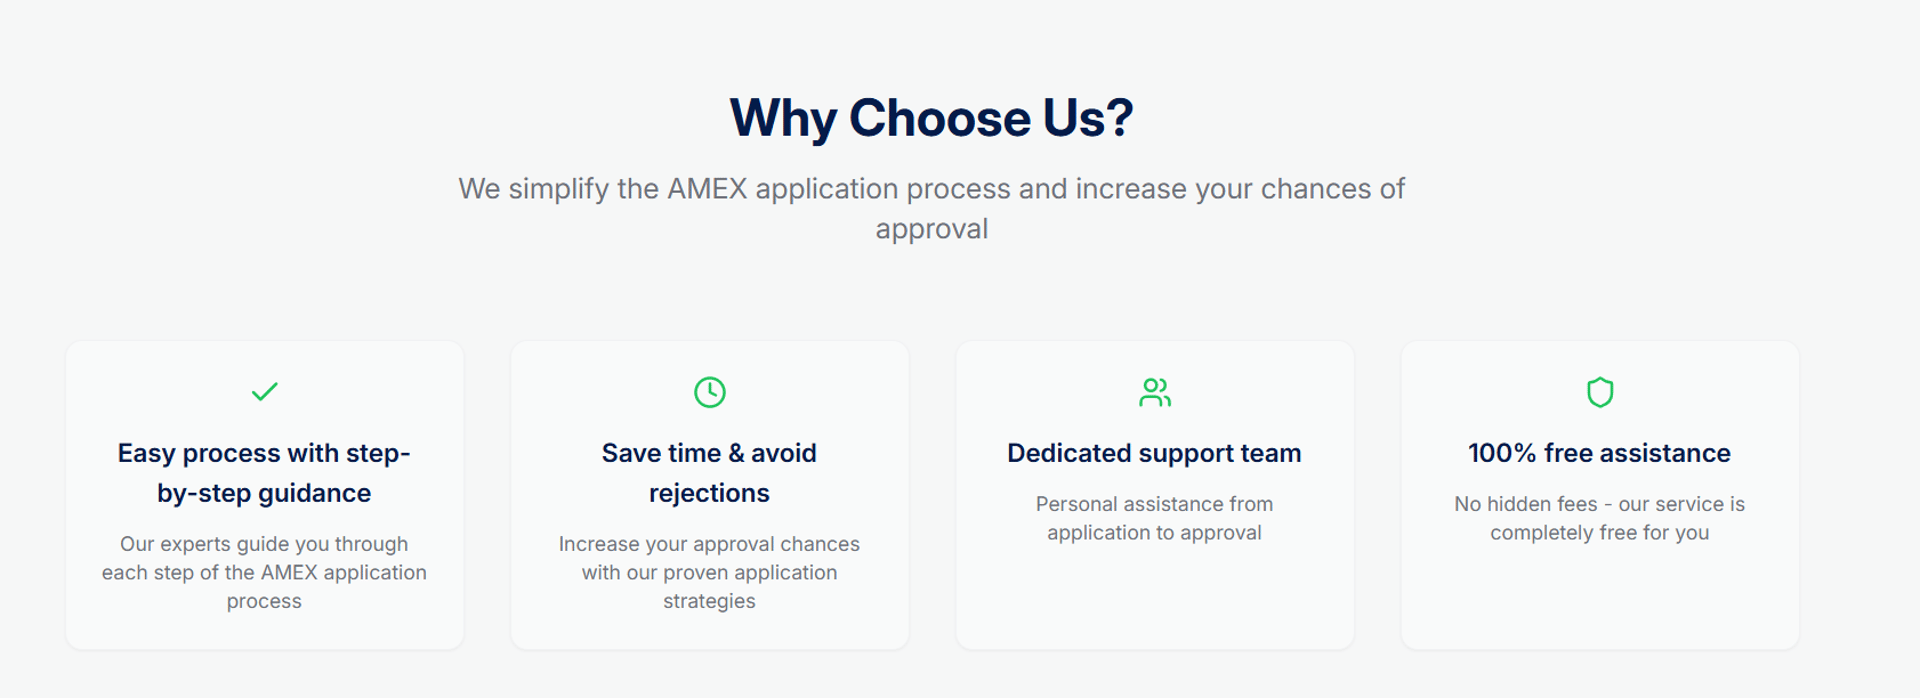The image size is (1920, 698).
Task: Click the green clock icon
Action: (709, 392)
